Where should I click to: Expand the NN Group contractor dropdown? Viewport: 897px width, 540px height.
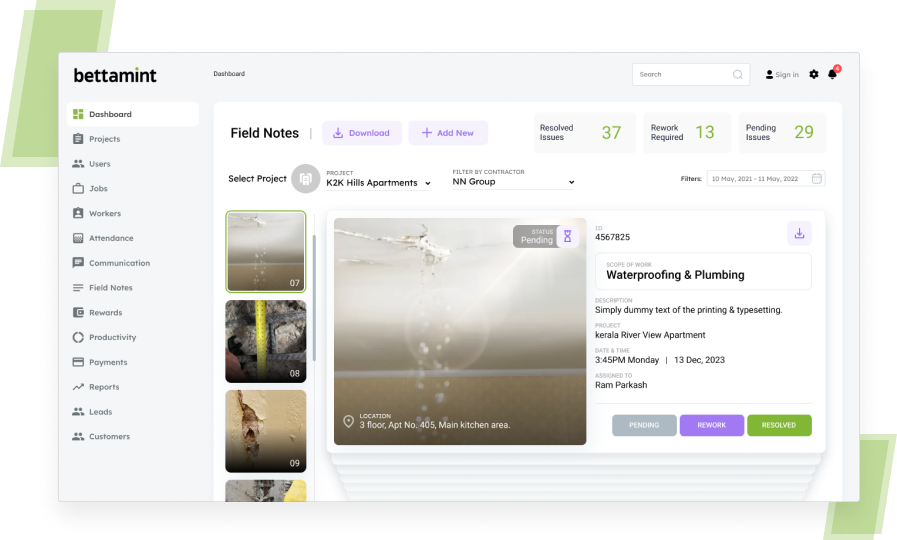(x=513, y=182)
